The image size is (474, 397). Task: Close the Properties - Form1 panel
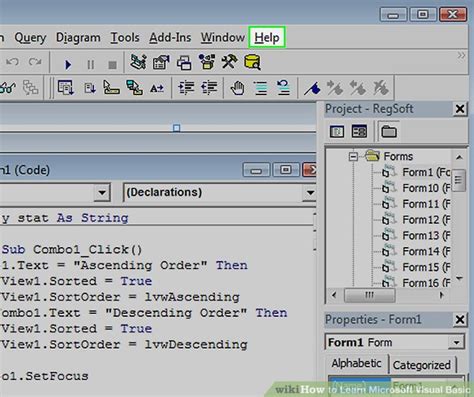pos(460,320)
